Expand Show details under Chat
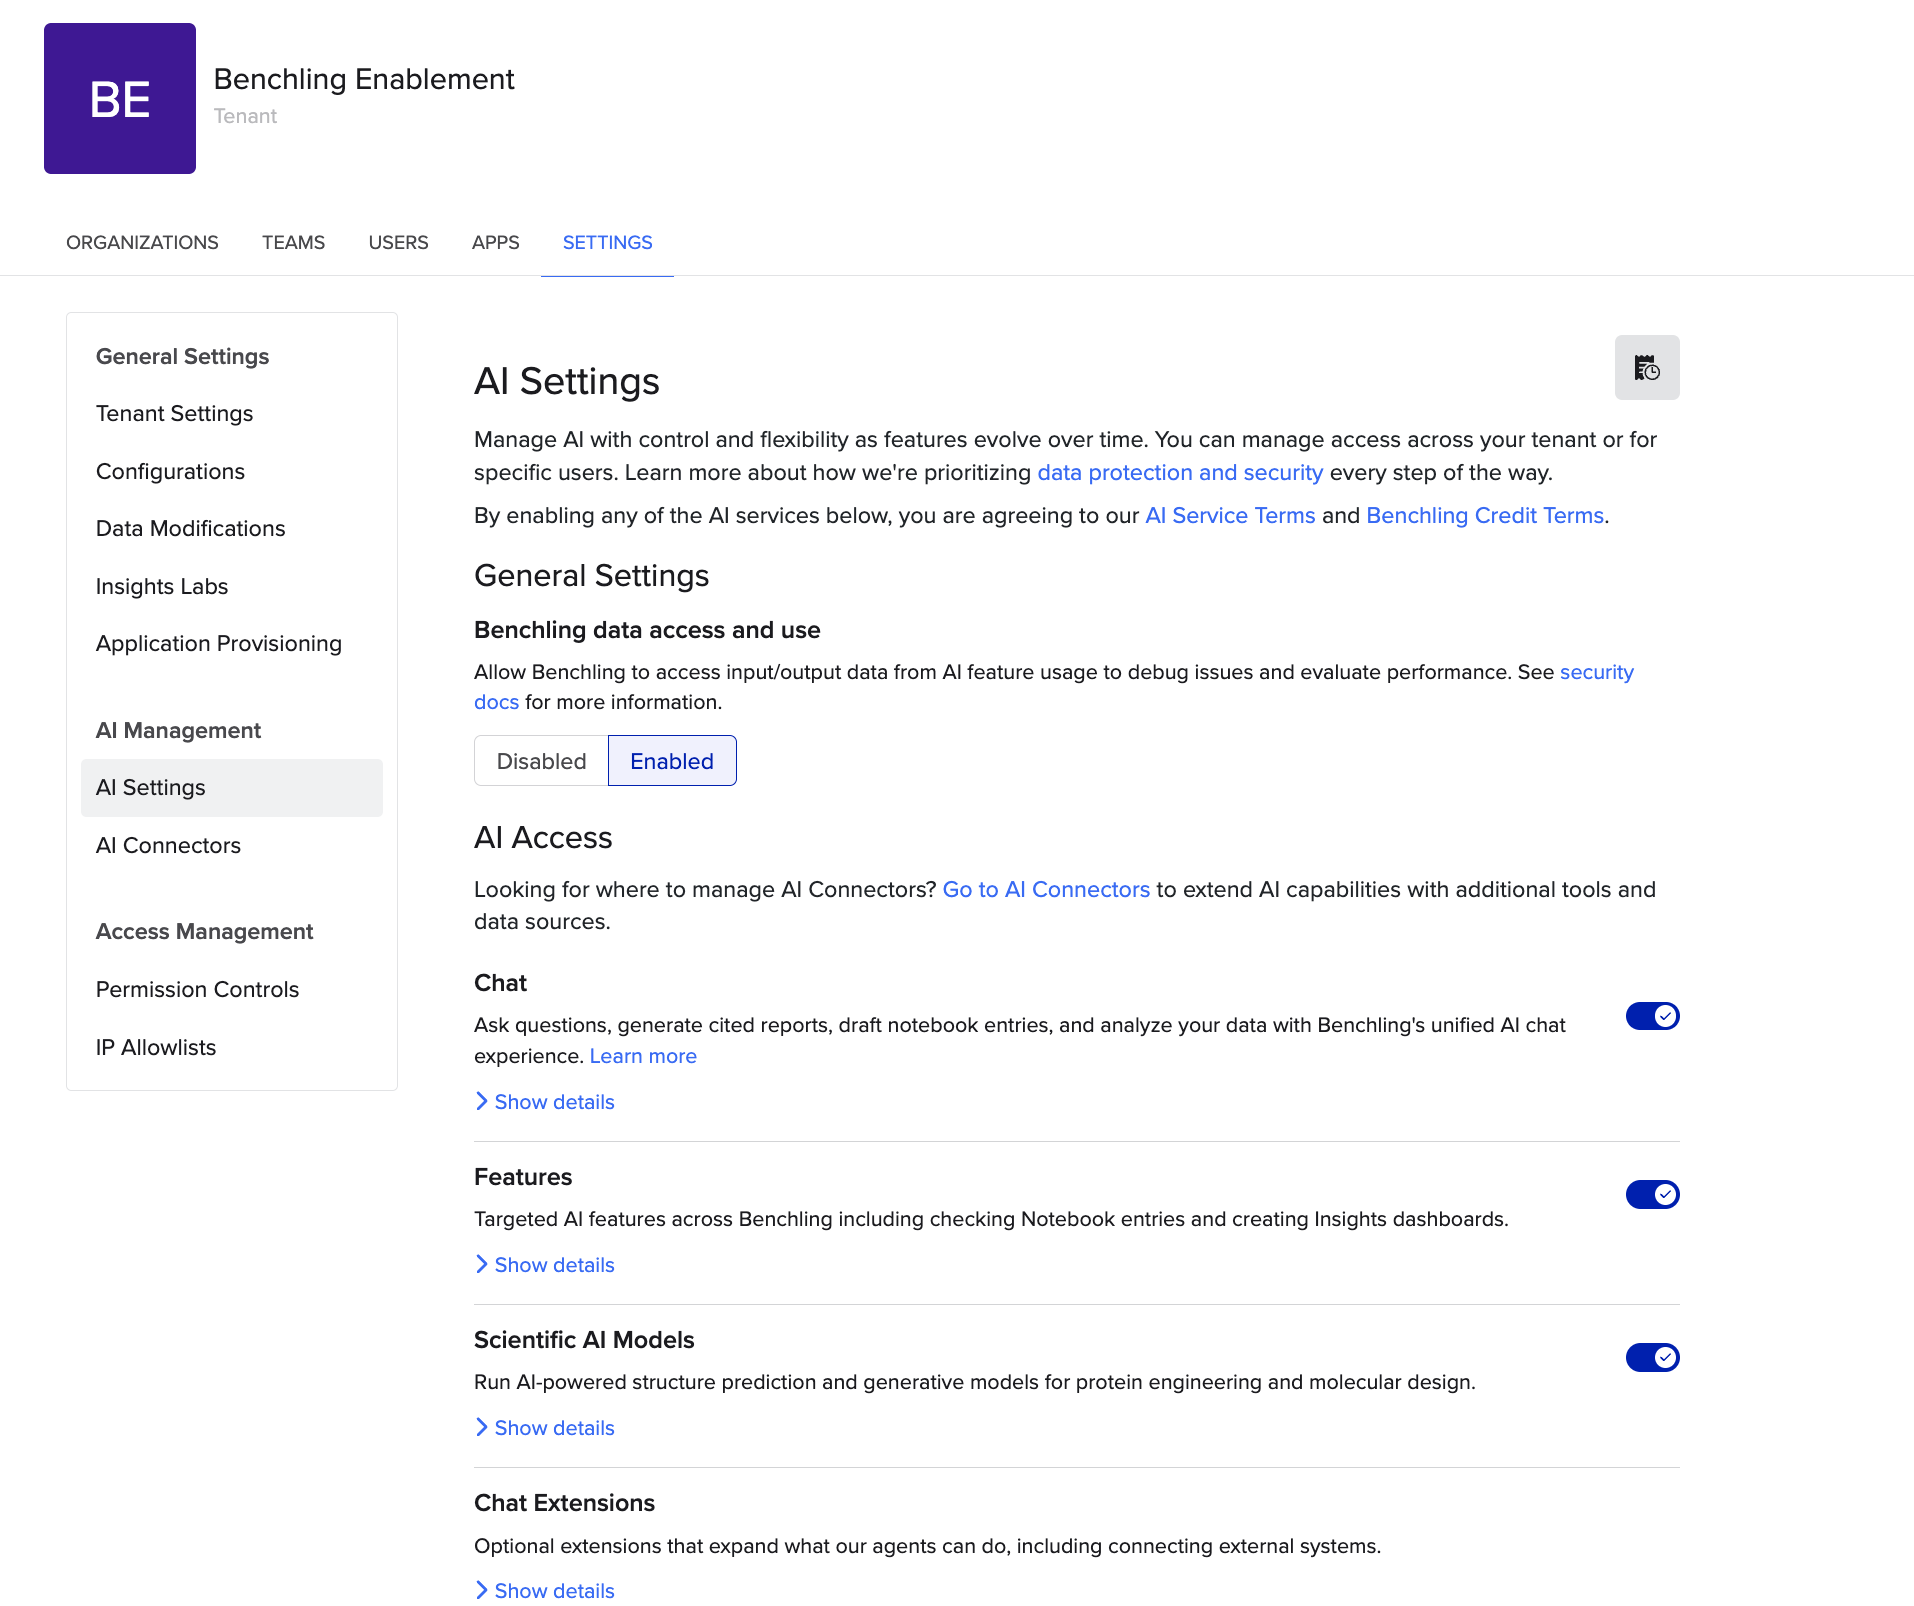The width and height of the screenshot is (1914, 1606). click(x=545, y=1101)
